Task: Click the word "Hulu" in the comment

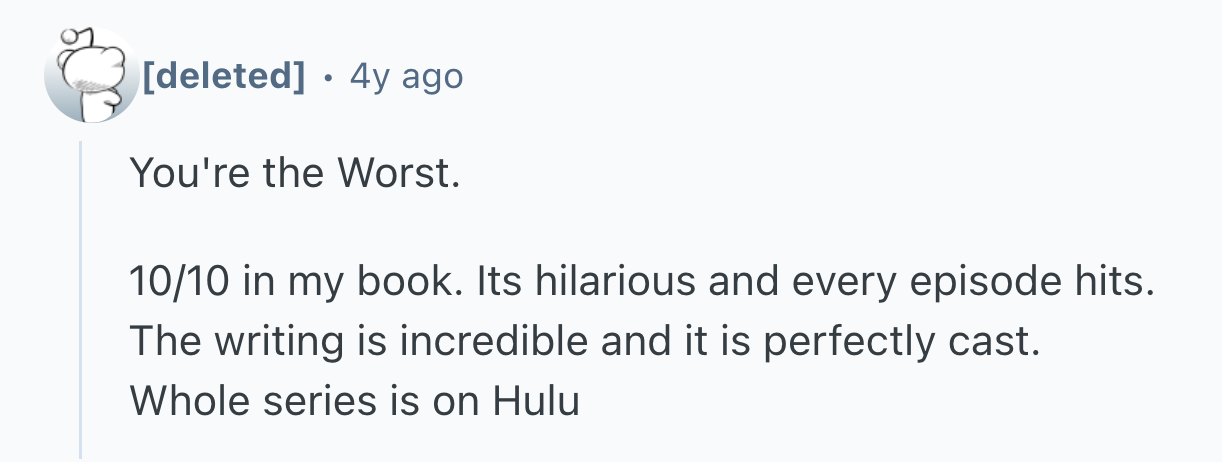Action: (535, 401)
